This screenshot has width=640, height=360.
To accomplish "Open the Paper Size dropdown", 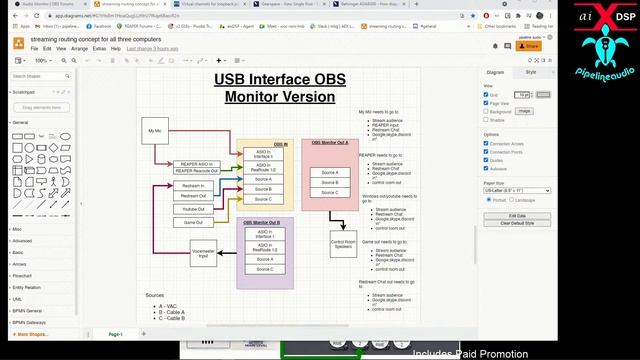I will [x=517, y=191].
